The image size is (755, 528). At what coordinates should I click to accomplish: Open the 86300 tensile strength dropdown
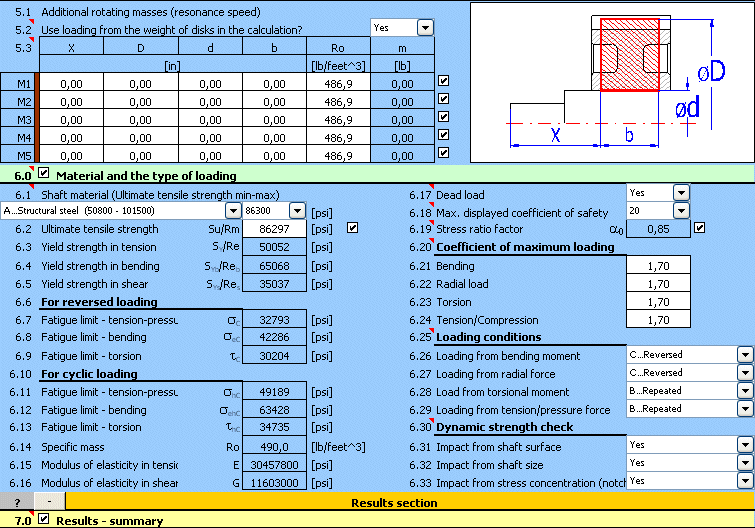tap(298, 210)
